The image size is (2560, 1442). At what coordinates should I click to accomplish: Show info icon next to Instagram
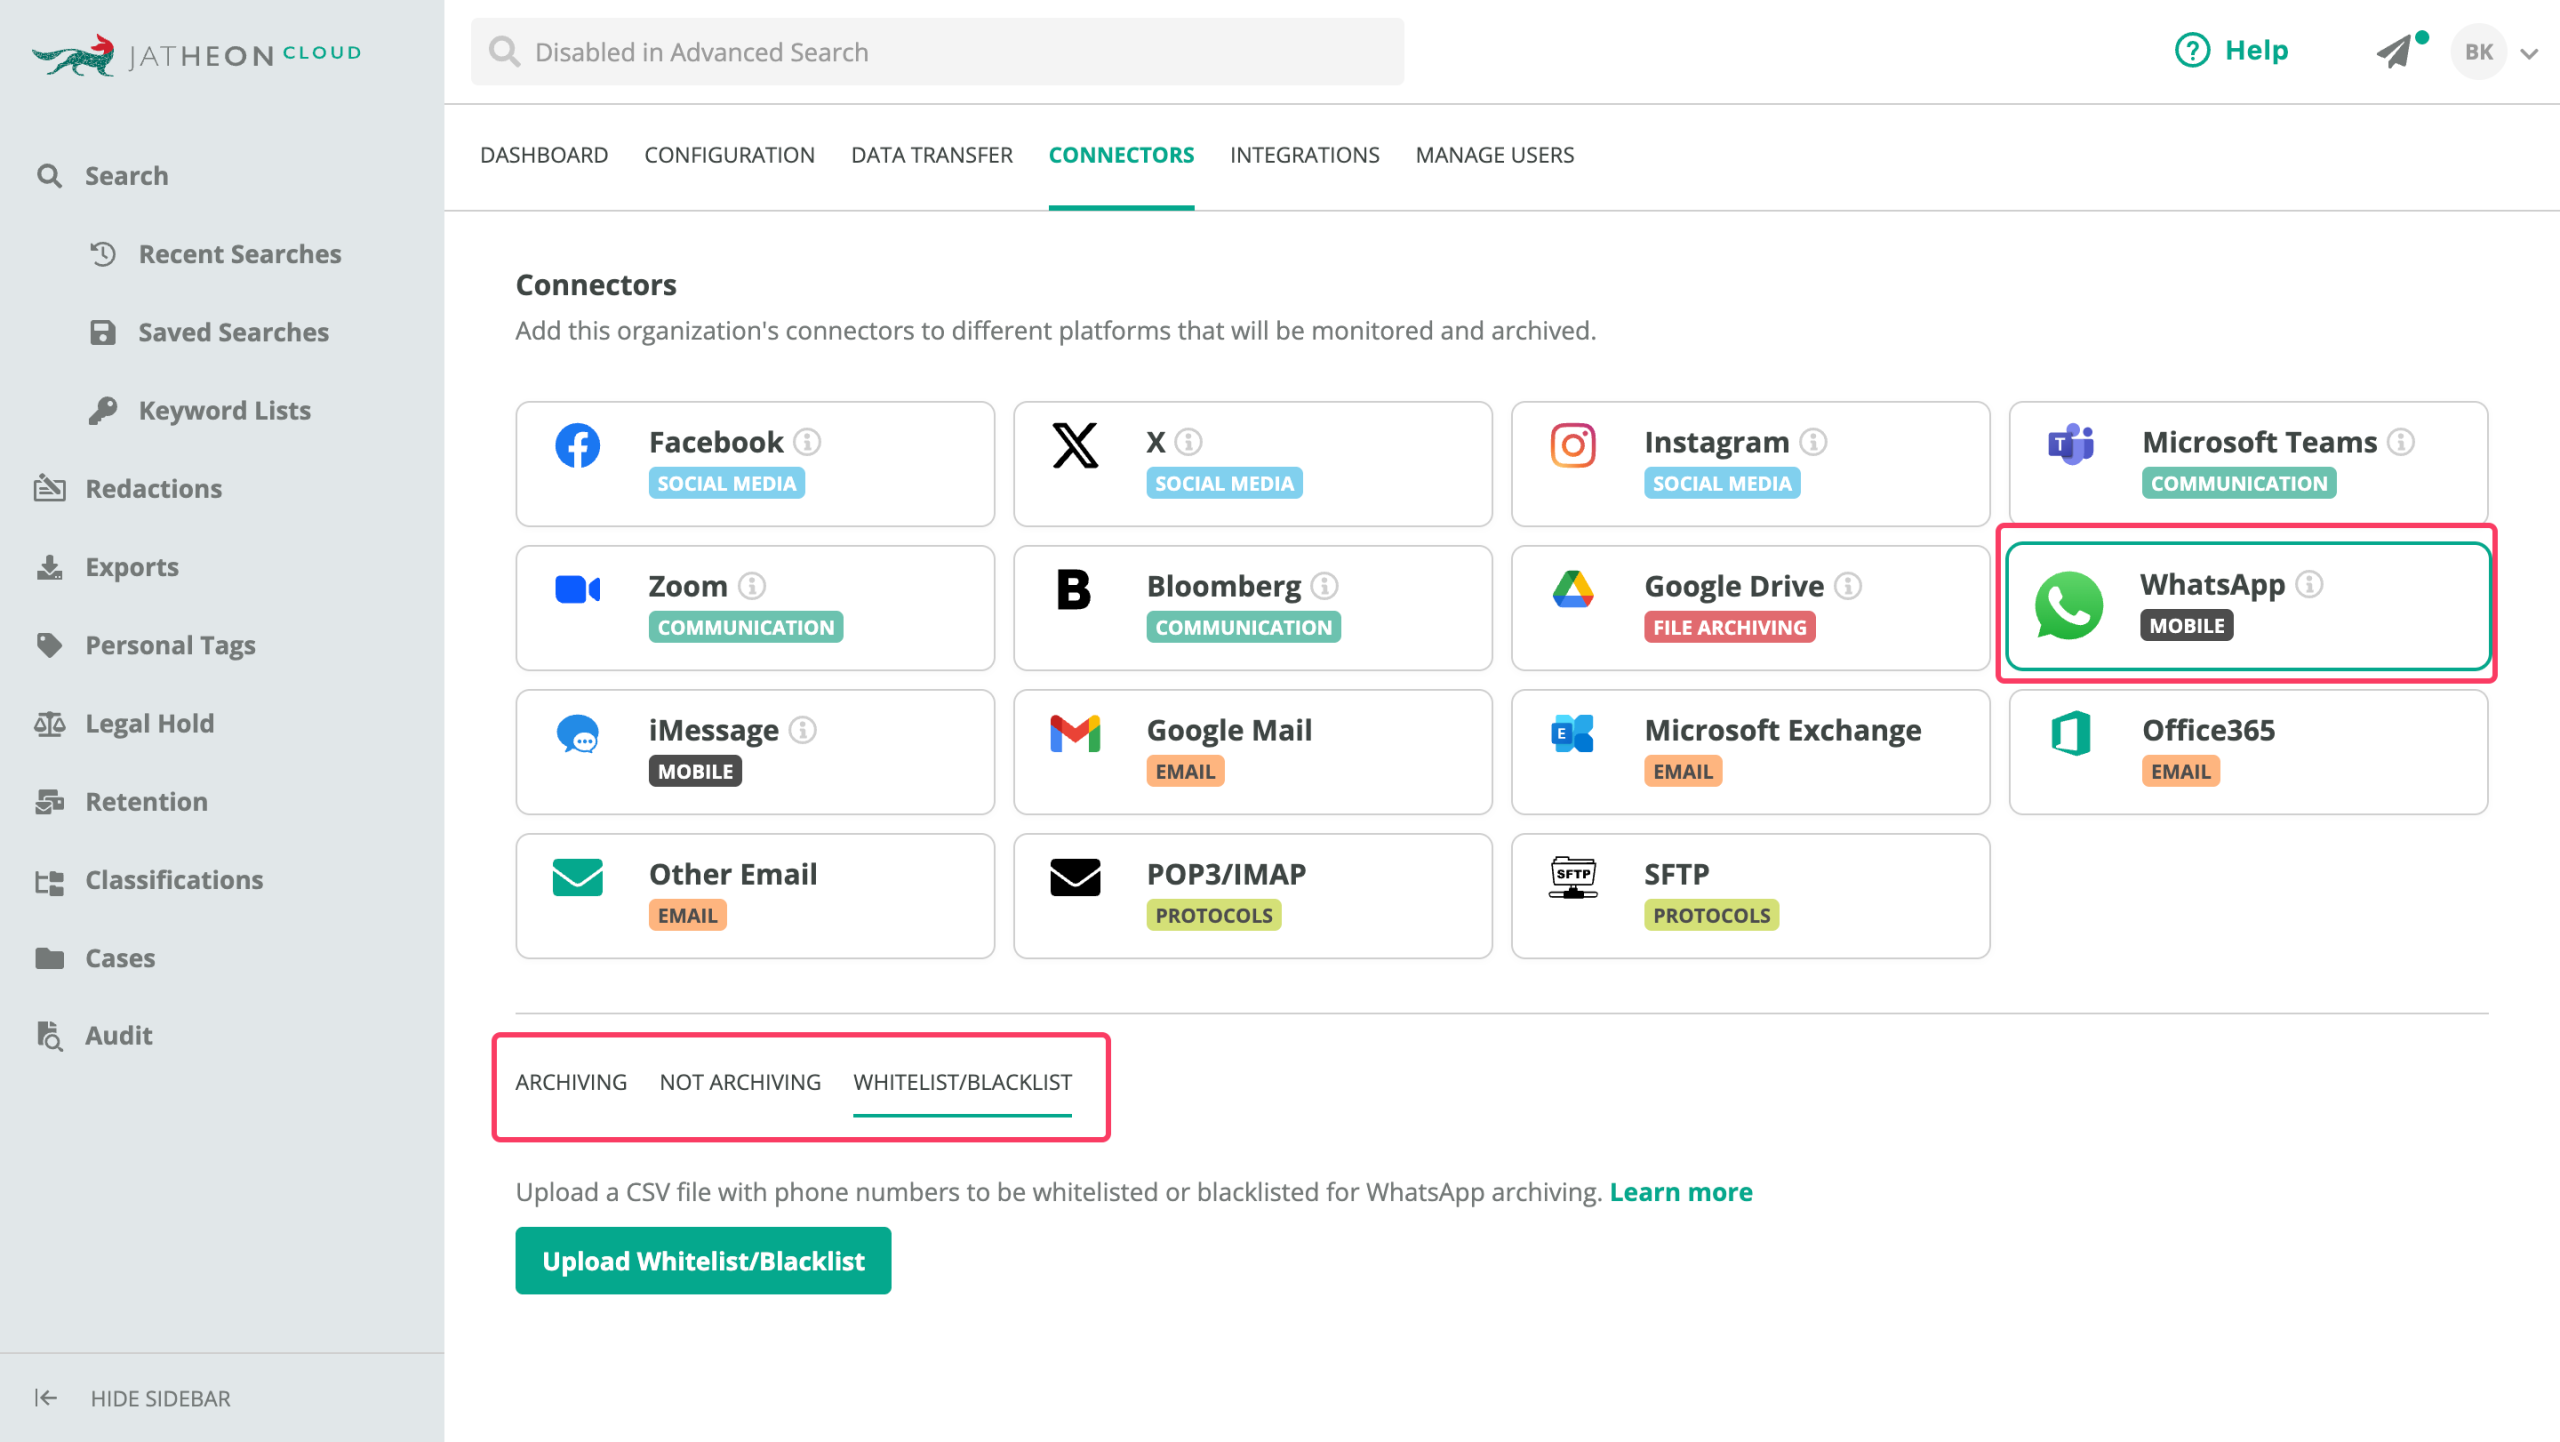point(1813,442)
